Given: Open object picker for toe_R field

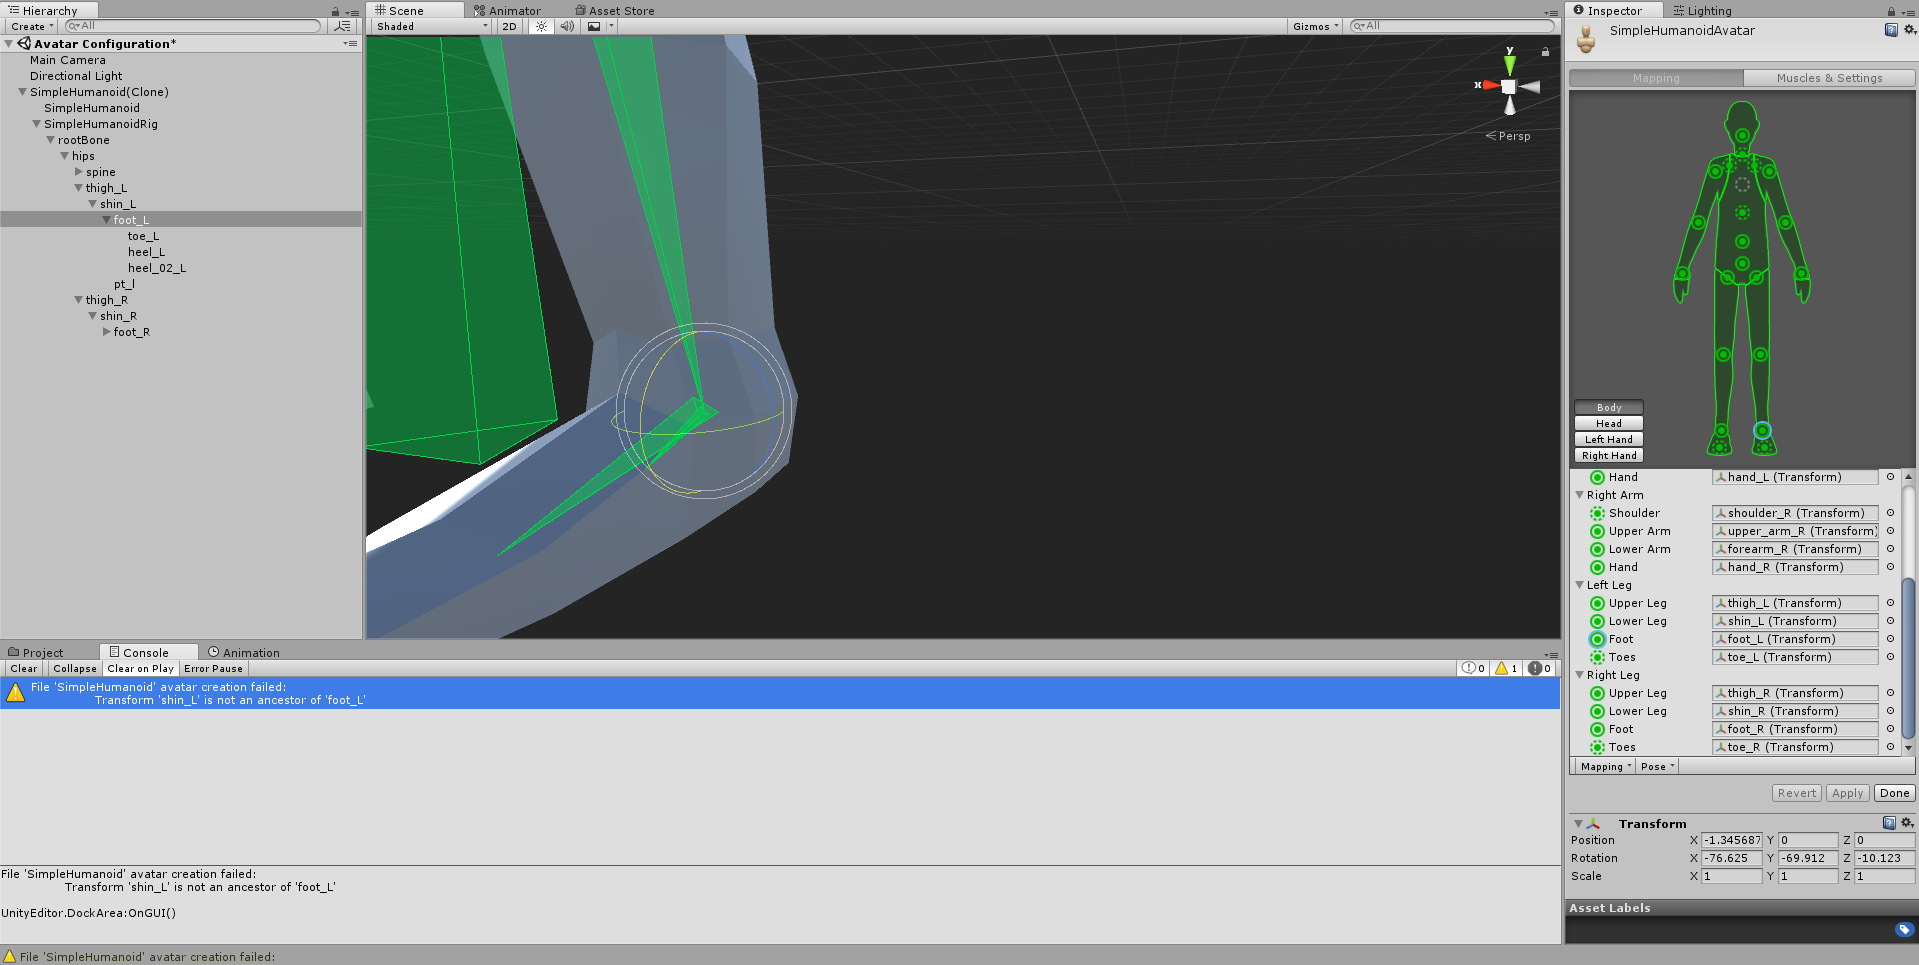Looking at the screenshot, I should [x=1890, y=747].
